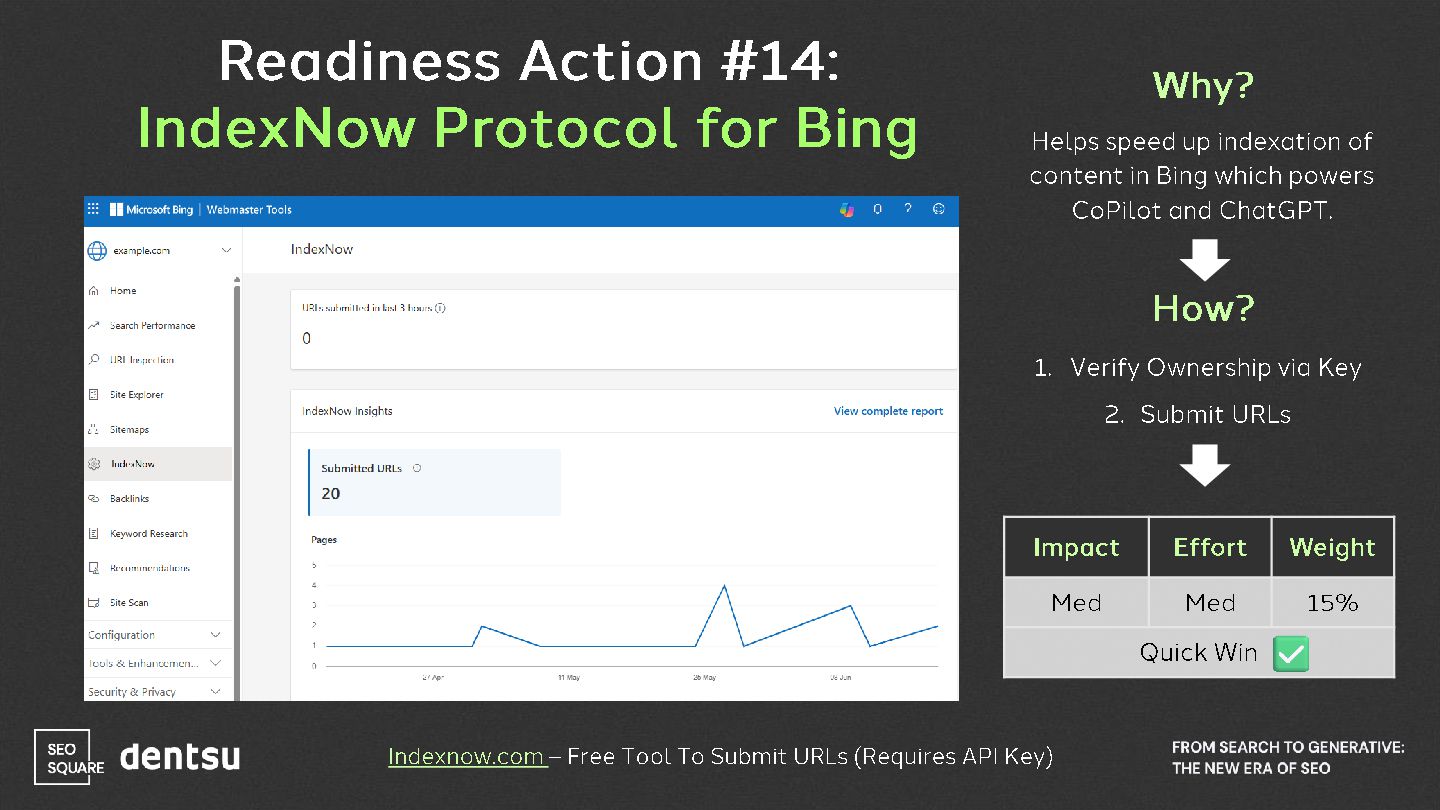Open the app launcher grid icon
The width and height of the screenshot is (1440, 810).
[x=93, y=210]
